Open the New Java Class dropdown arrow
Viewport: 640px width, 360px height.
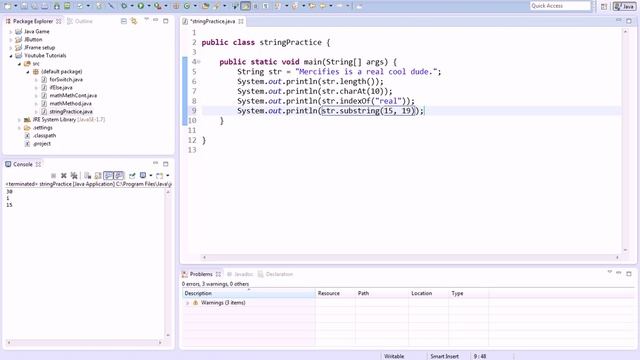click(x=195, y=6)
